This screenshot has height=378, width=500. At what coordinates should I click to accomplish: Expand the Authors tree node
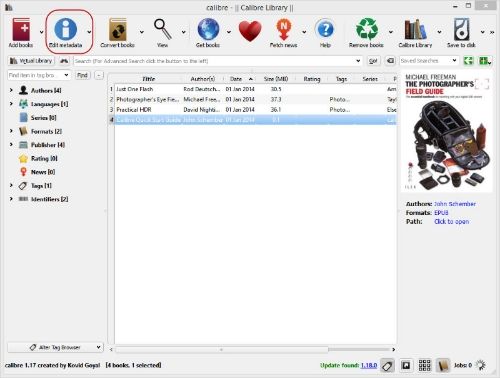[x=11, y=90]
